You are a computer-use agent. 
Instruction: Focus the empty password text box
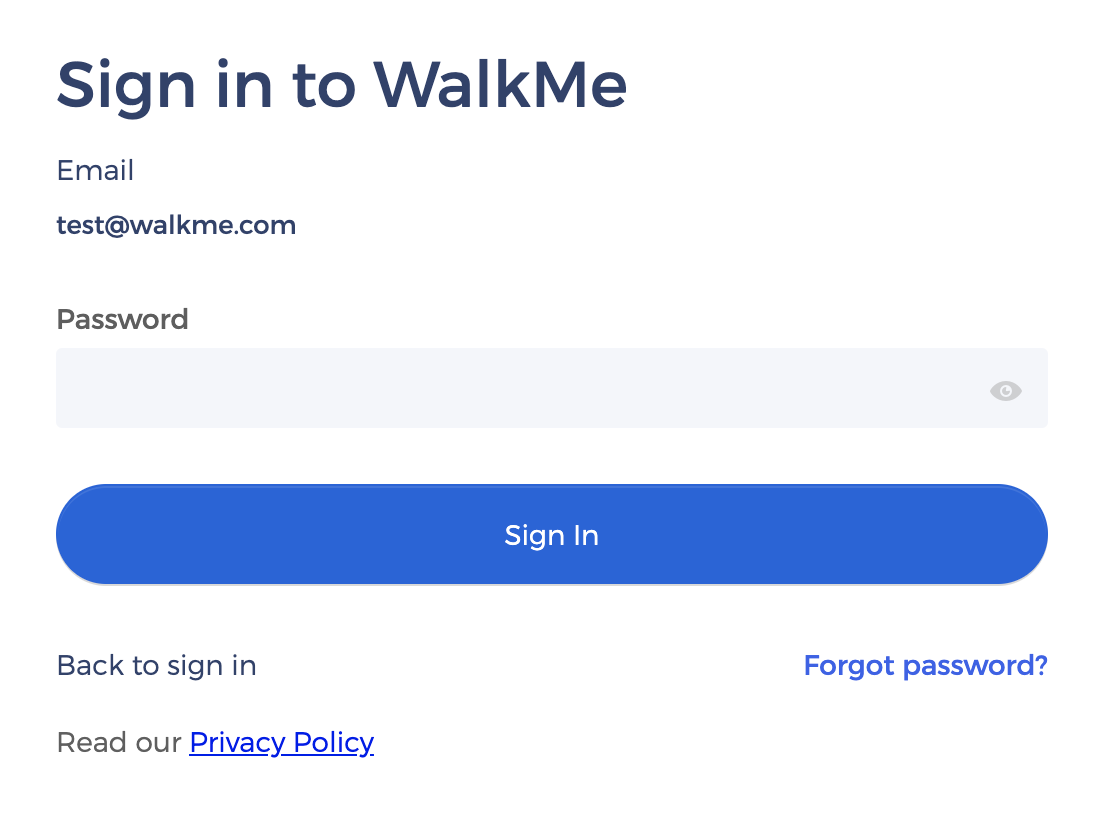[520, 388]
